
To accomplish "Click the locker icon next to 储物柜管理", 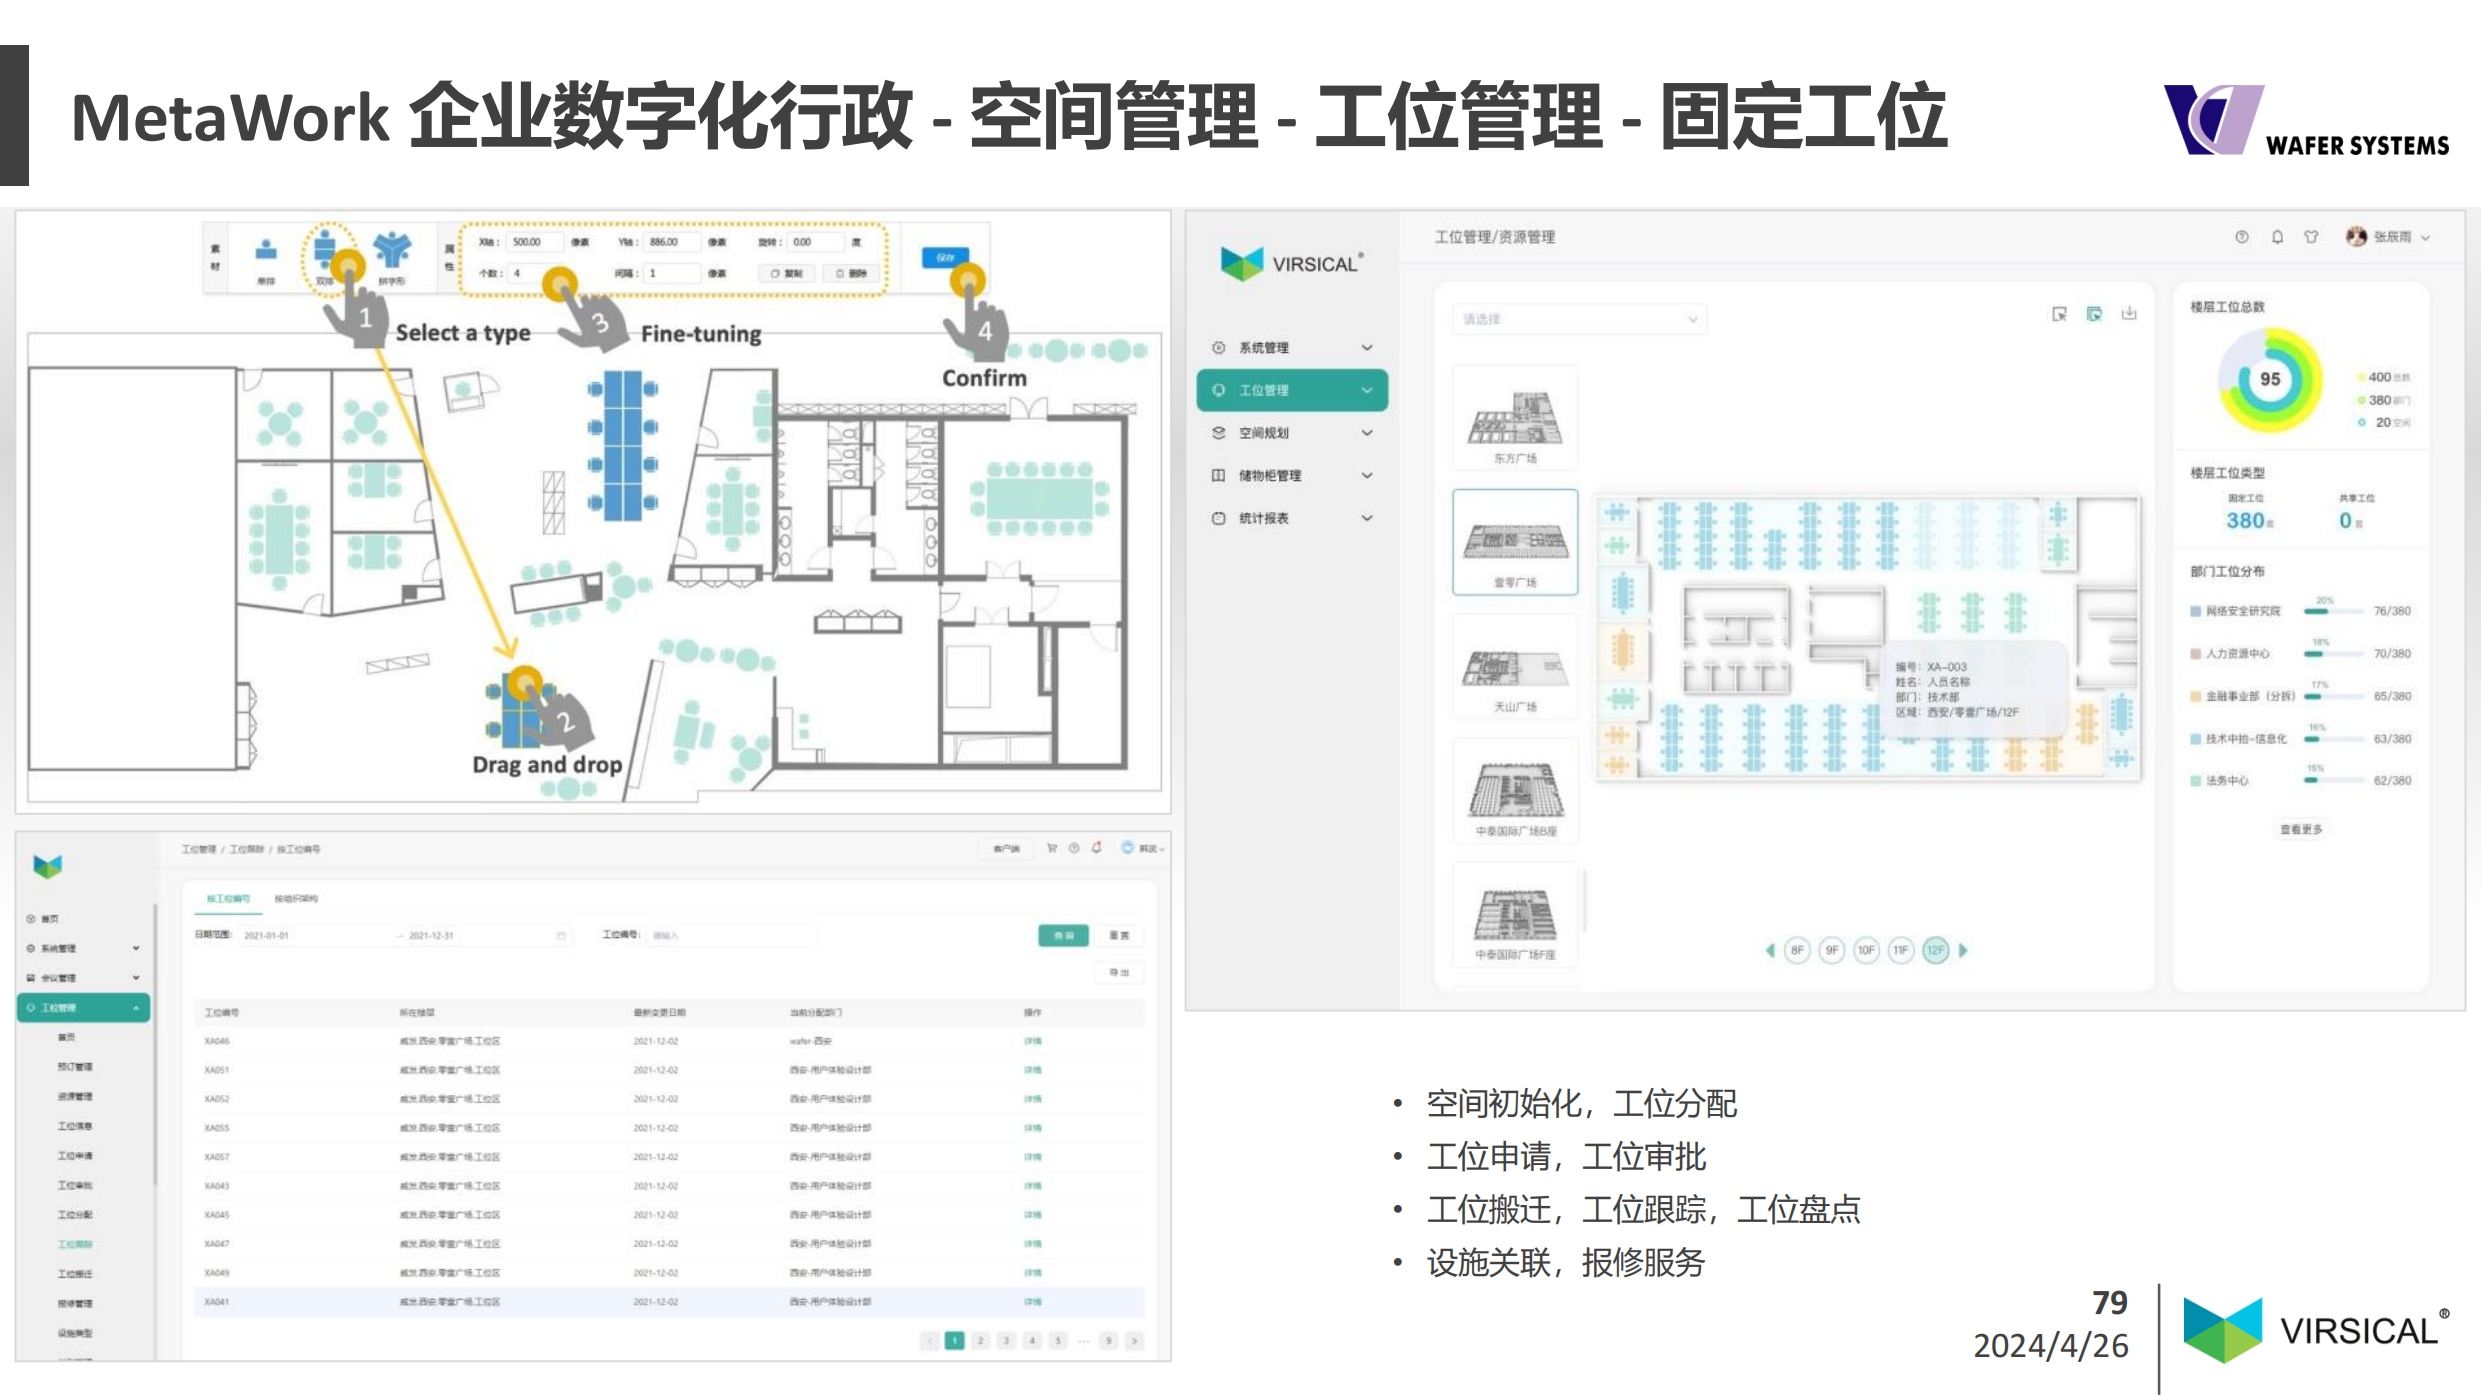I will pyautogui.click(x=1218, y=476).
